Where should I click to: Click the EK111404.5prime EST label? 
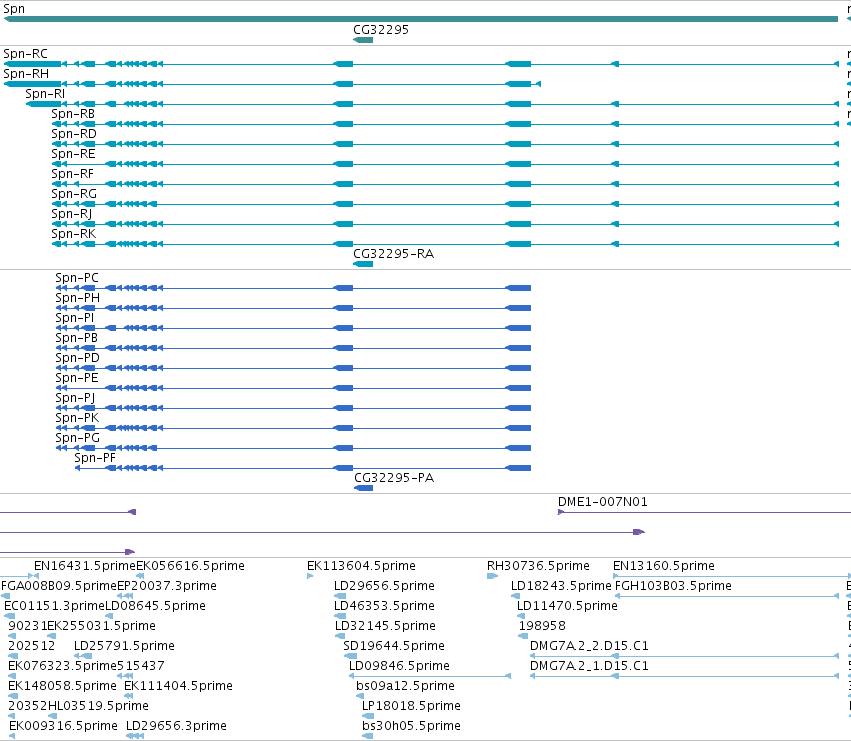pyautogui.click(x=178, y=687)
